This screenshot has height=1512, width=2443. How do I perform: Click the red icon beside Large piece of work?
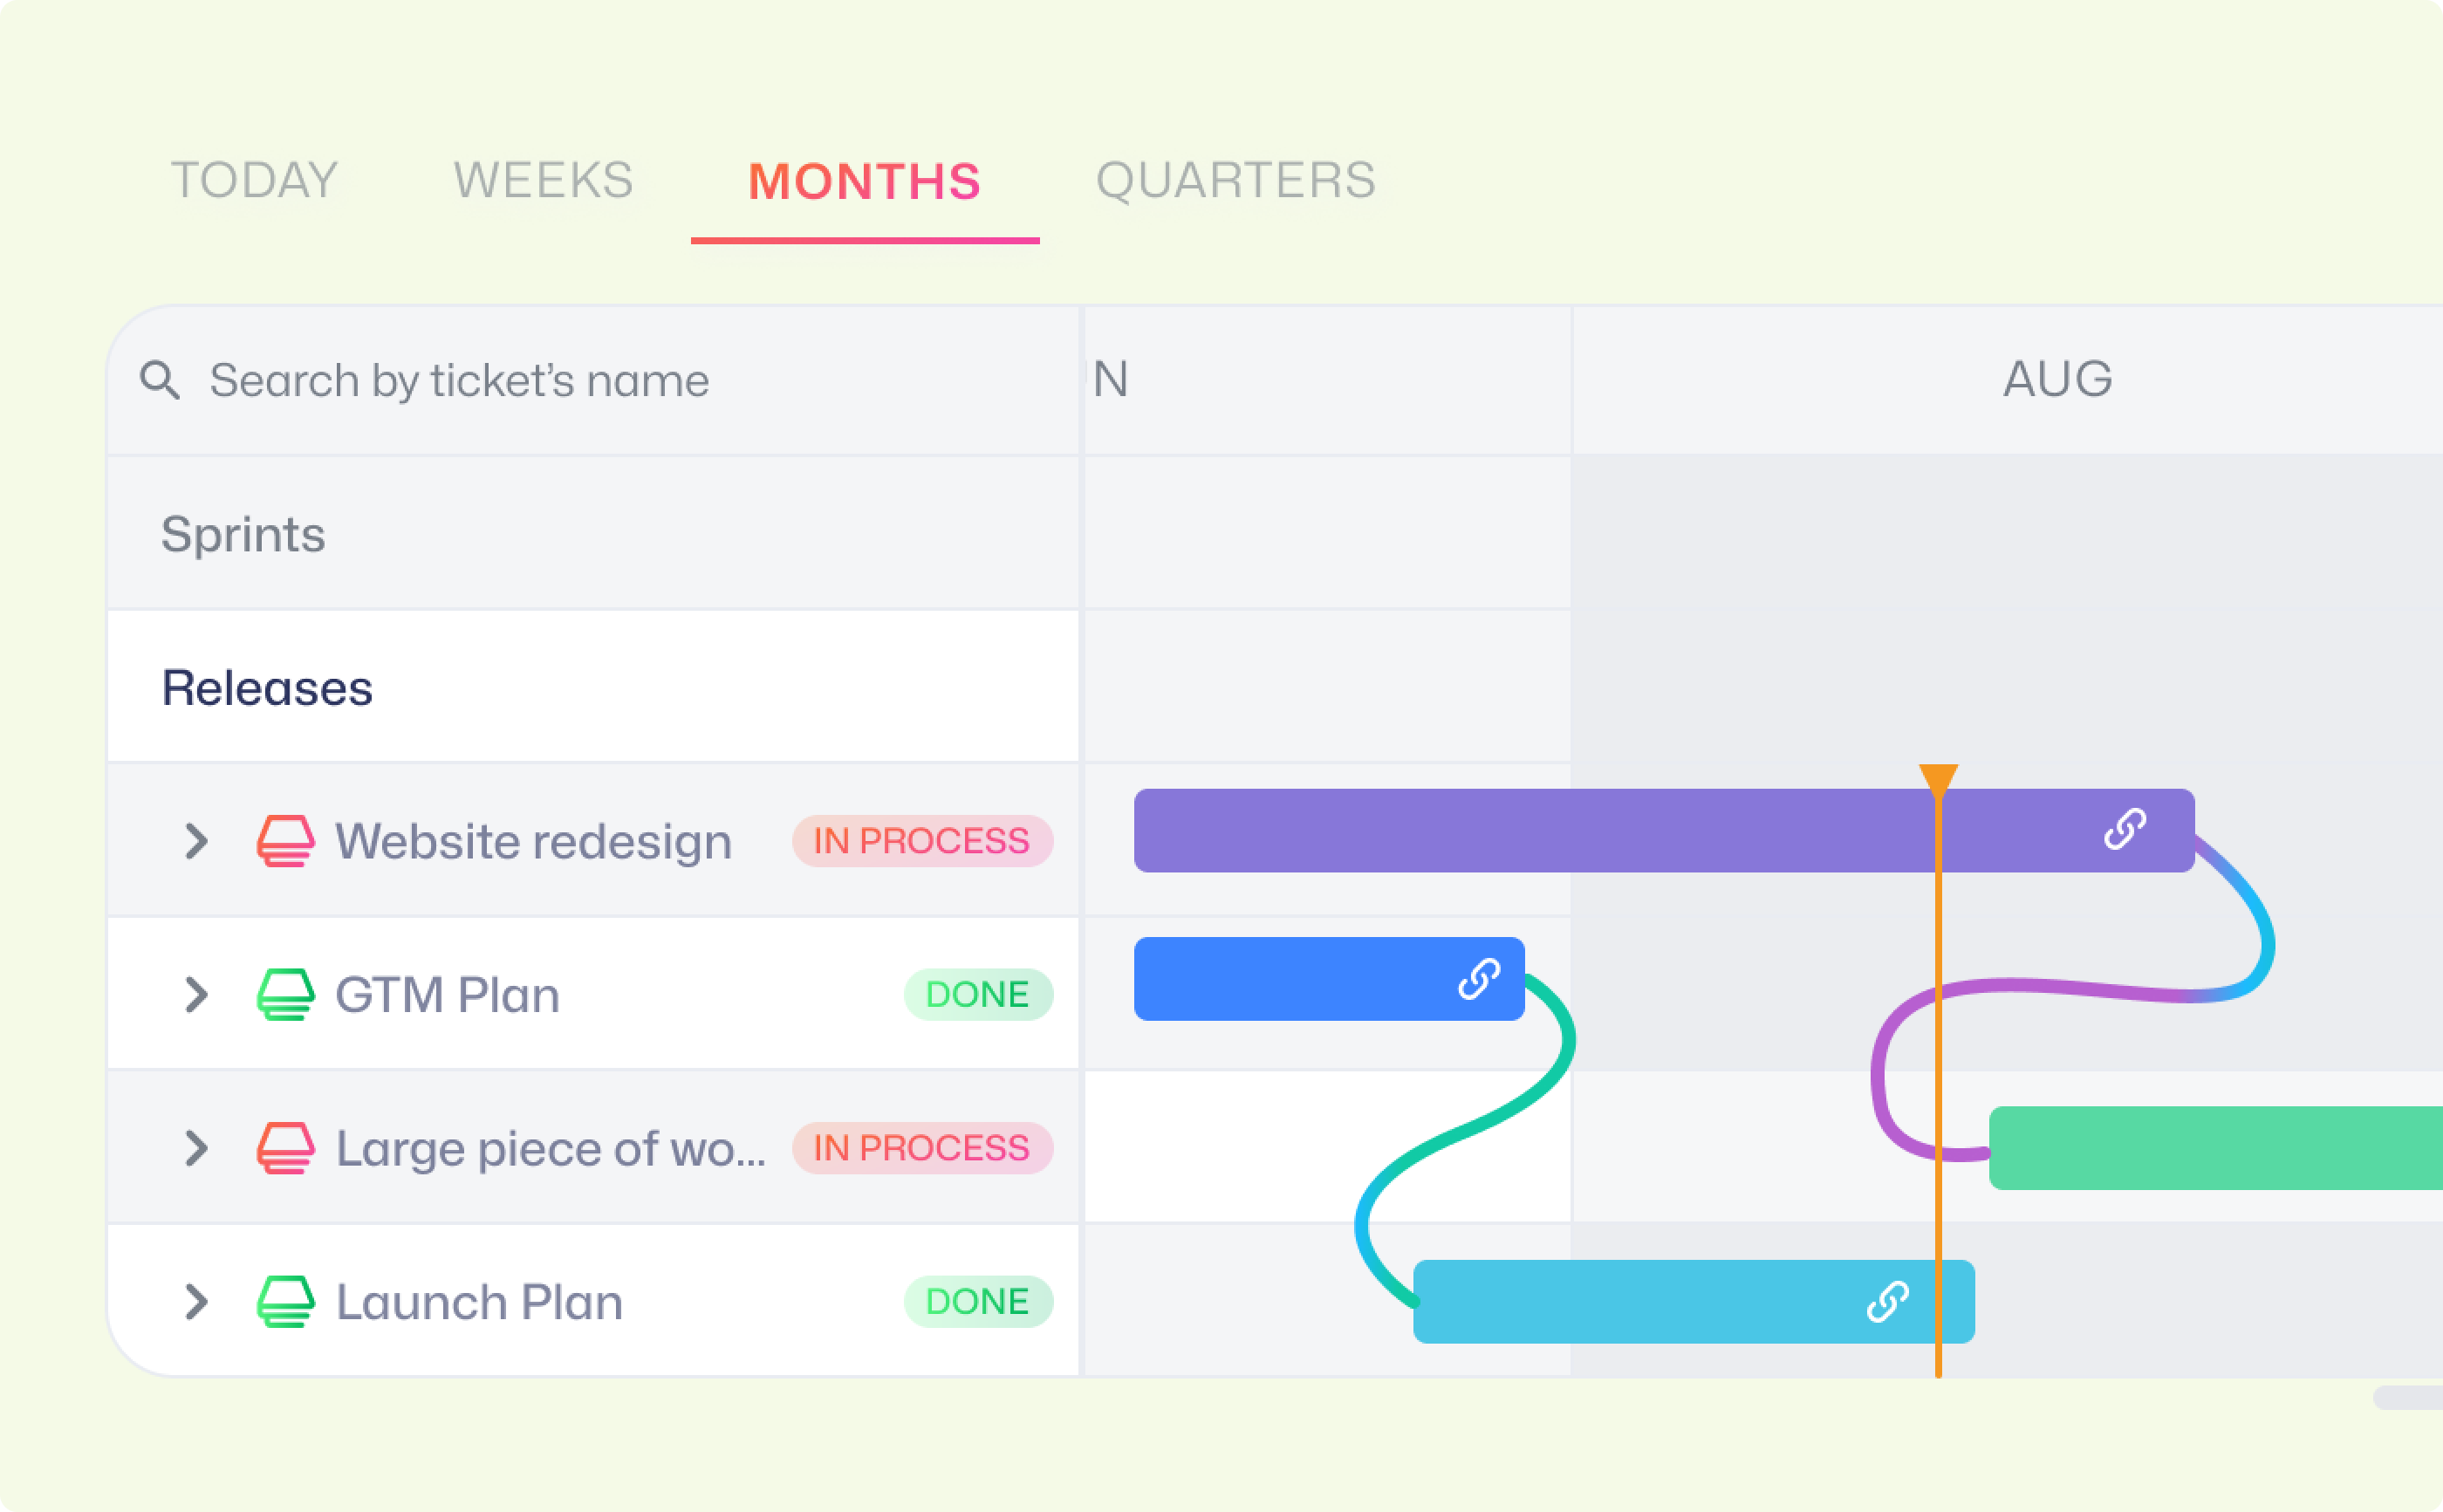point(286,1148)
